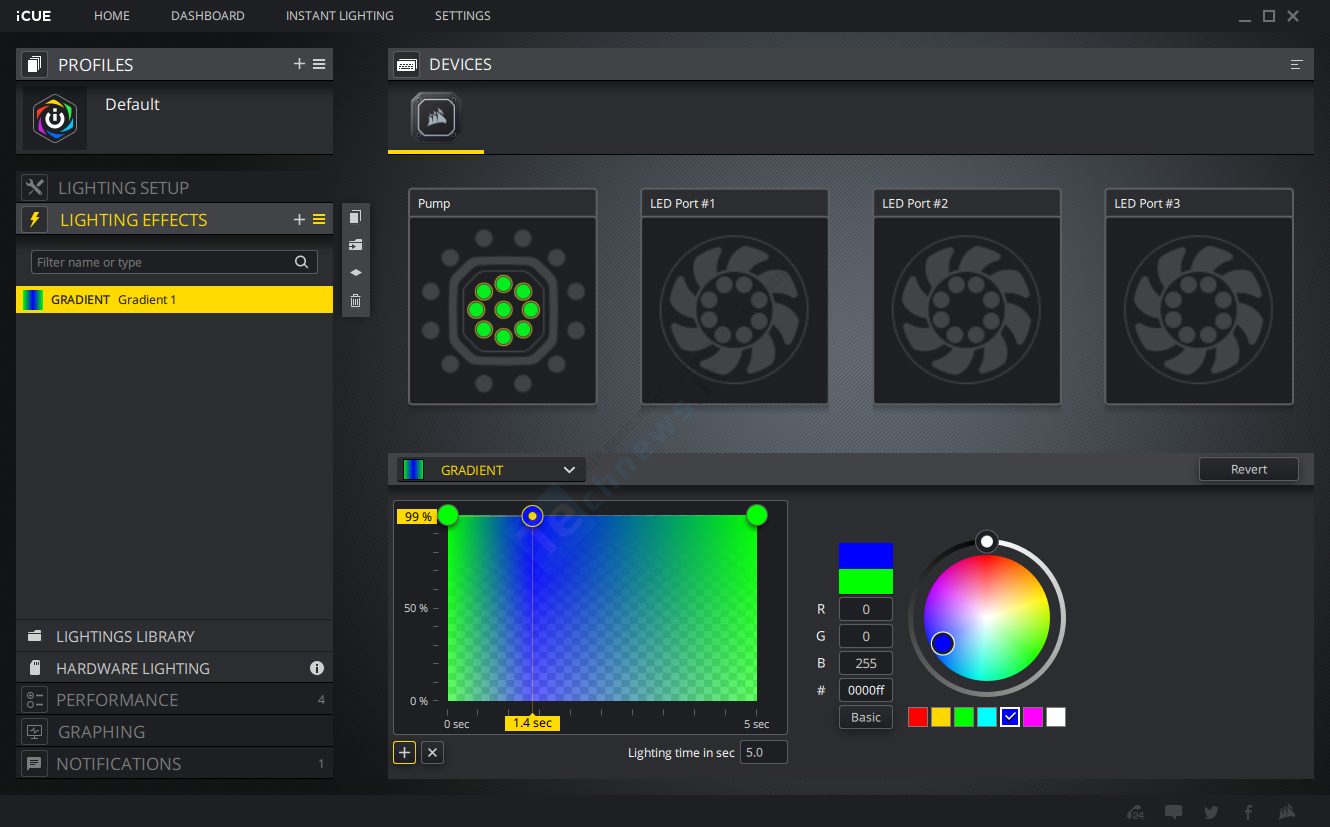Select the gradient start stop at 0 sec
The height and width of the screenshot is (827, 1330).
[448, 515]
